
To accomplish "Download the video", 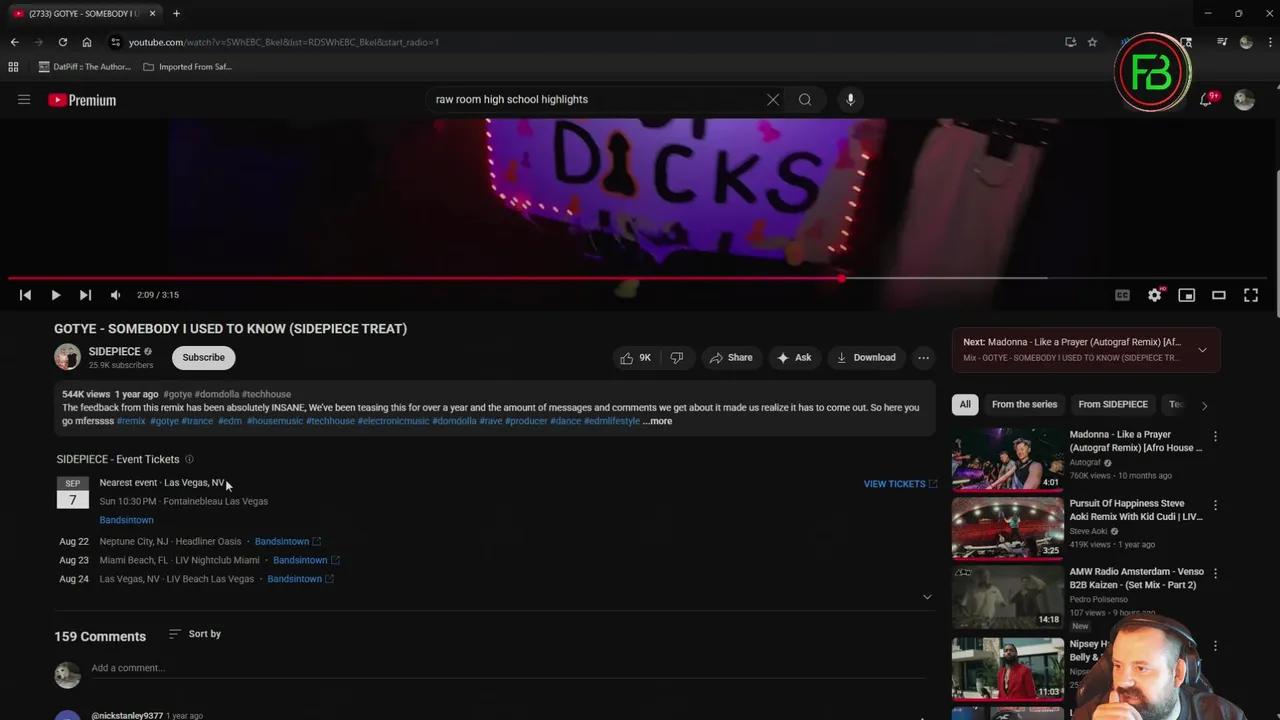I will click(x=866, y=357).
